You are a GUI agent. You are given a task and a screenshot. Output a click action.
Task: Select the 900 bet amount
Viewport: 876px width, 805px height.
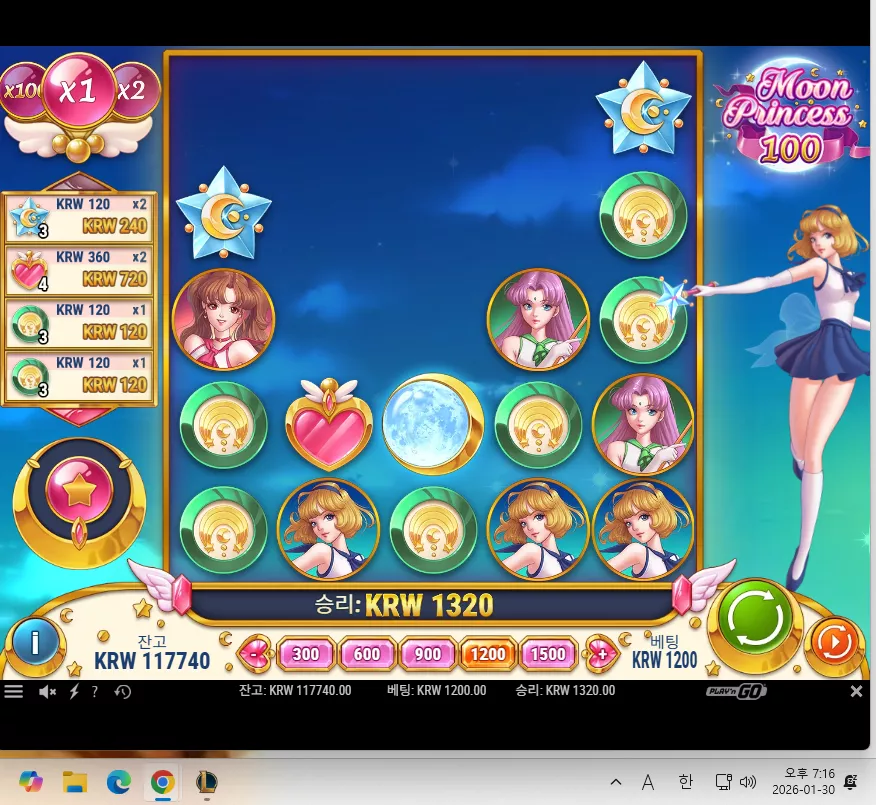[x=427, y=654]
